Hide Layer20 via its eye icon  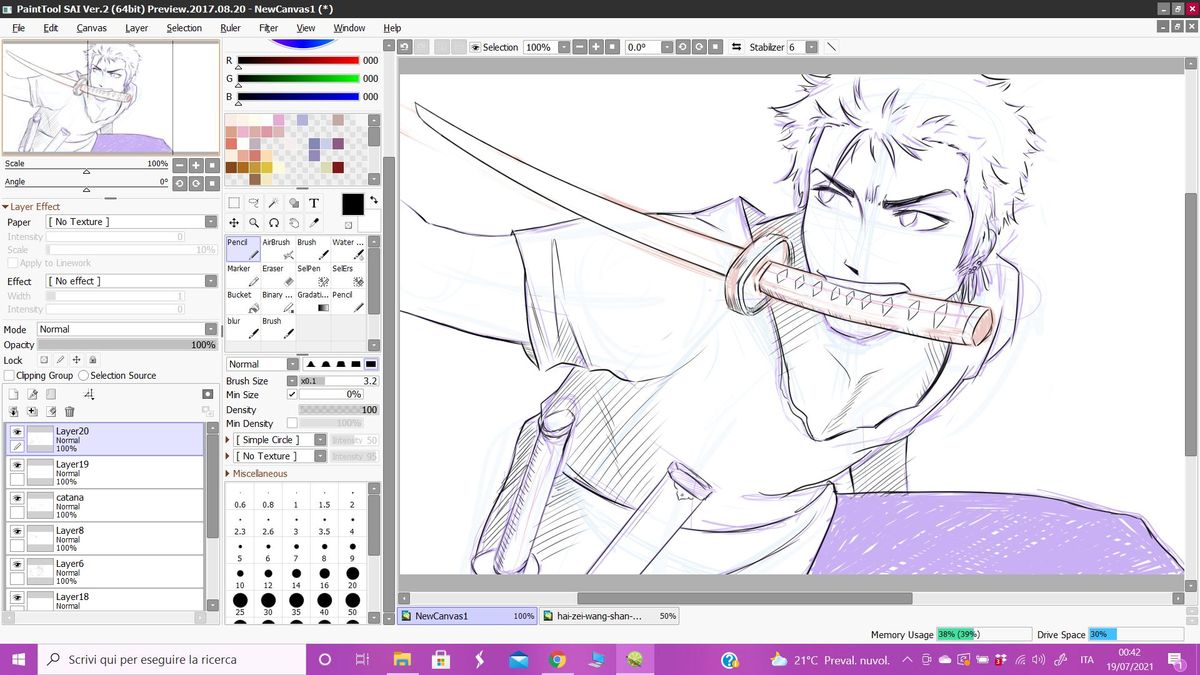(x=17, y=432)
